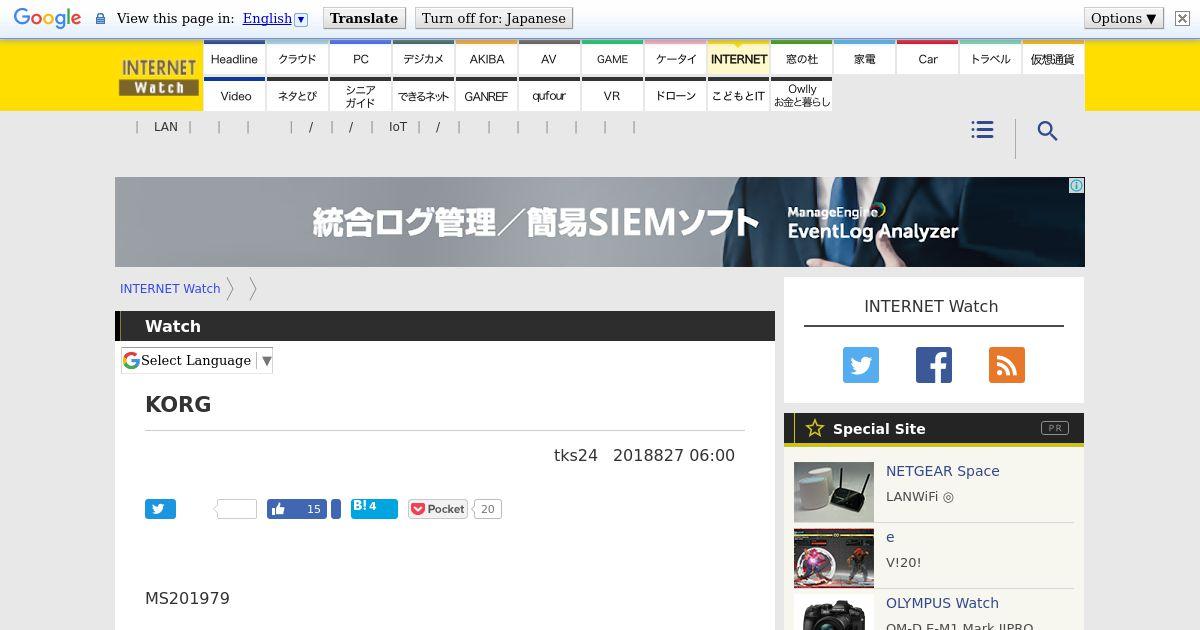Click the Hatena bookmark B! button

pyautogui.click(x=374, y=509)
